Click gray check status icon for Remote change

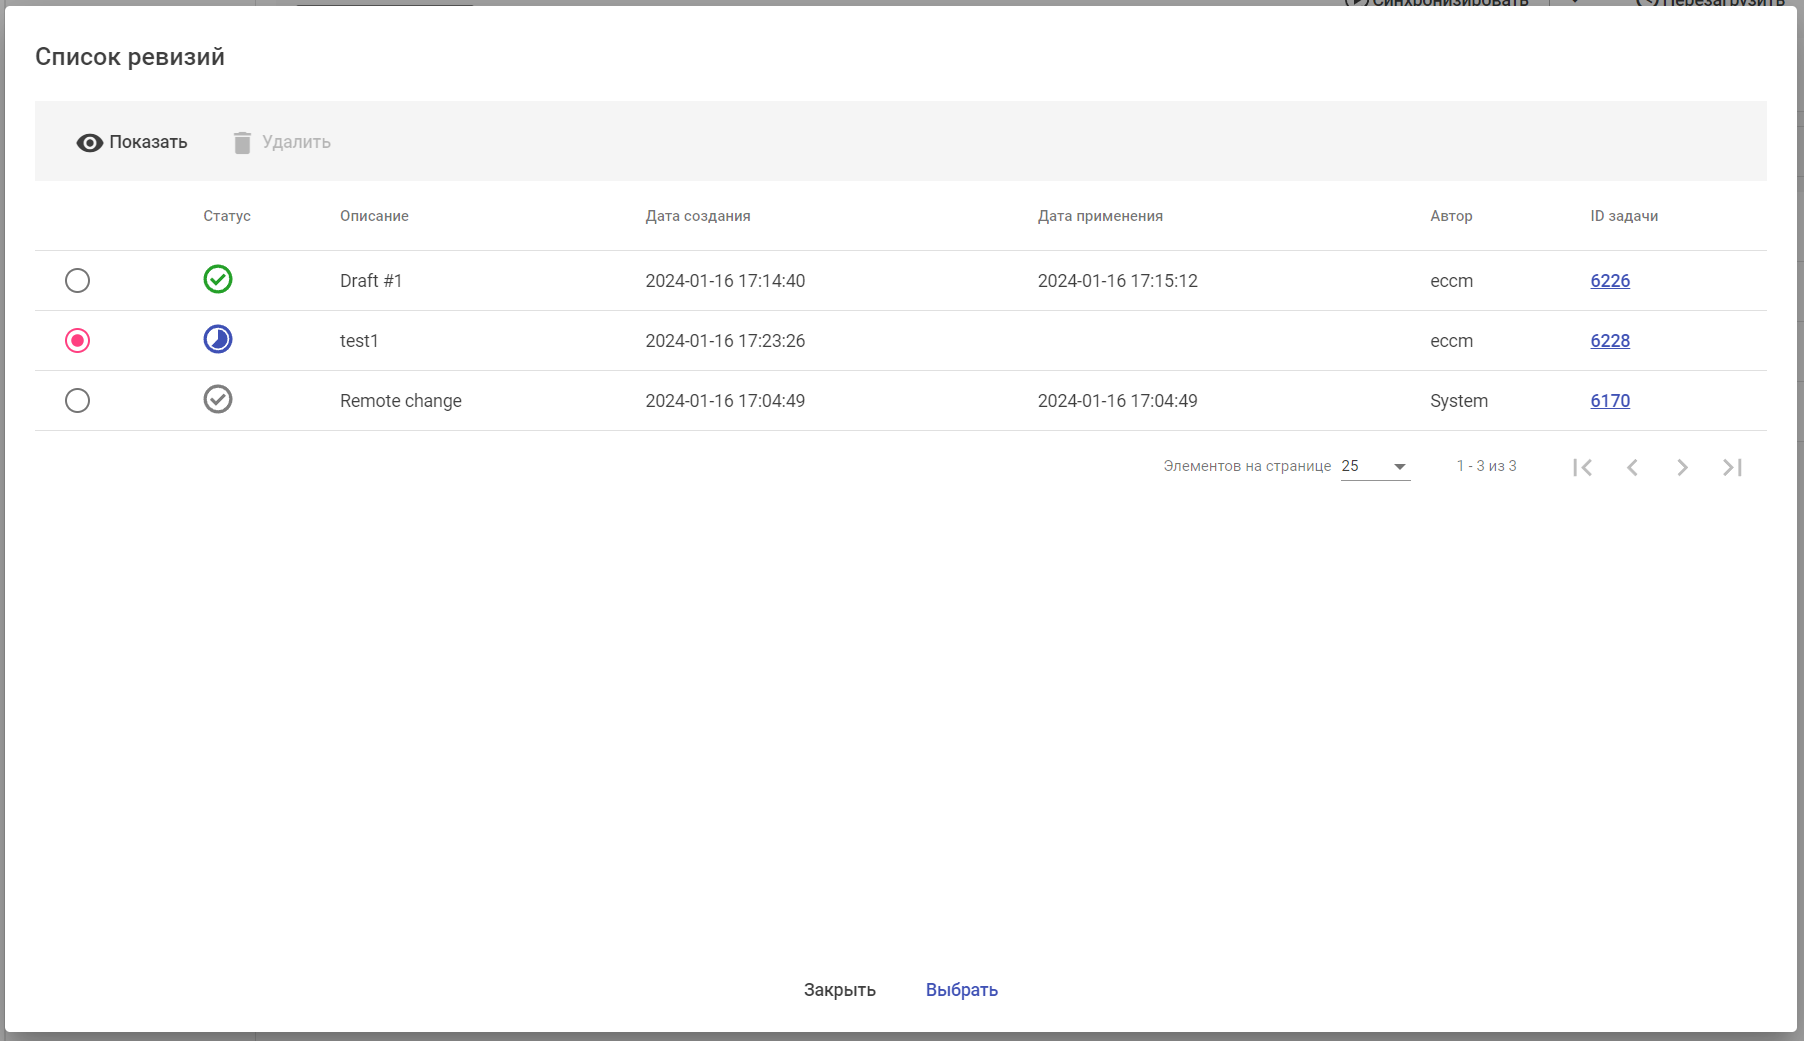point(218,399)
